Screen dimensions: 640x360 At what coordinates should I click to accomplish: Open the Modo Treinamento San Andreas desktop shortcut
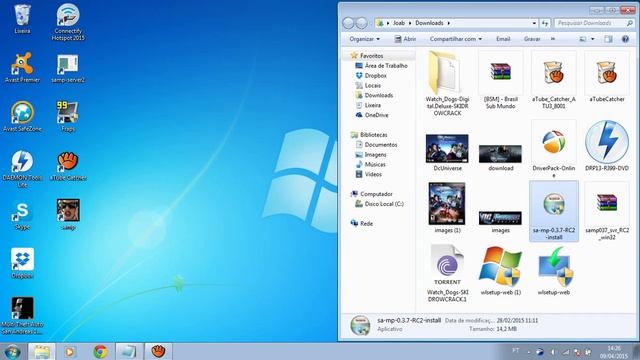click(22, 316)
